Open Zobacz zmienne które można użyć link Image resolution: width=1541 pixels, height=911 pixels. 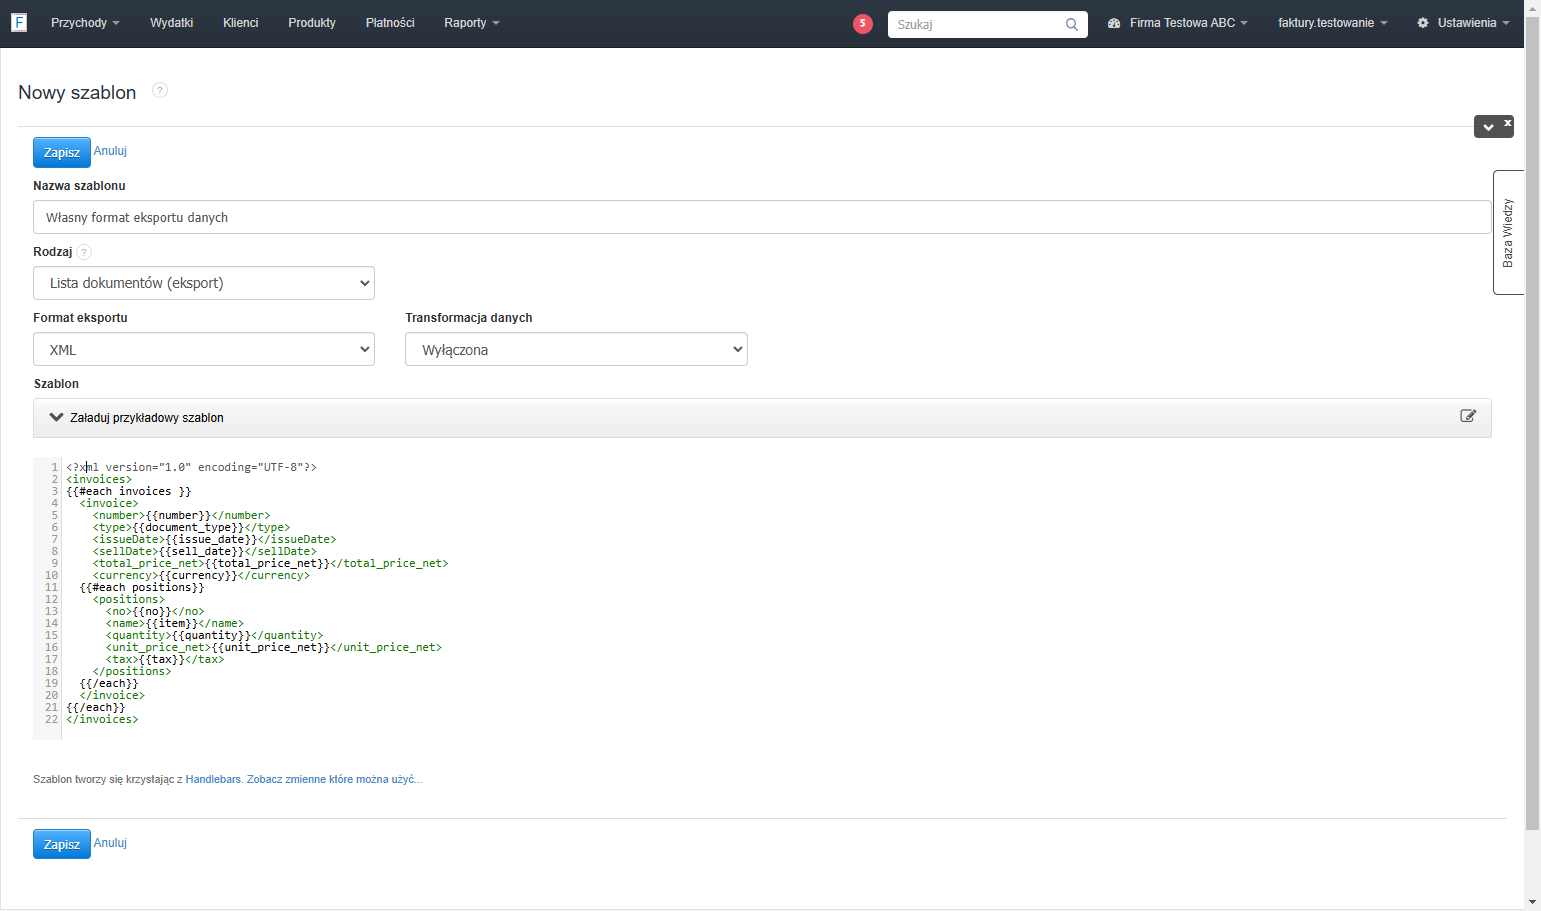(334, 779)
